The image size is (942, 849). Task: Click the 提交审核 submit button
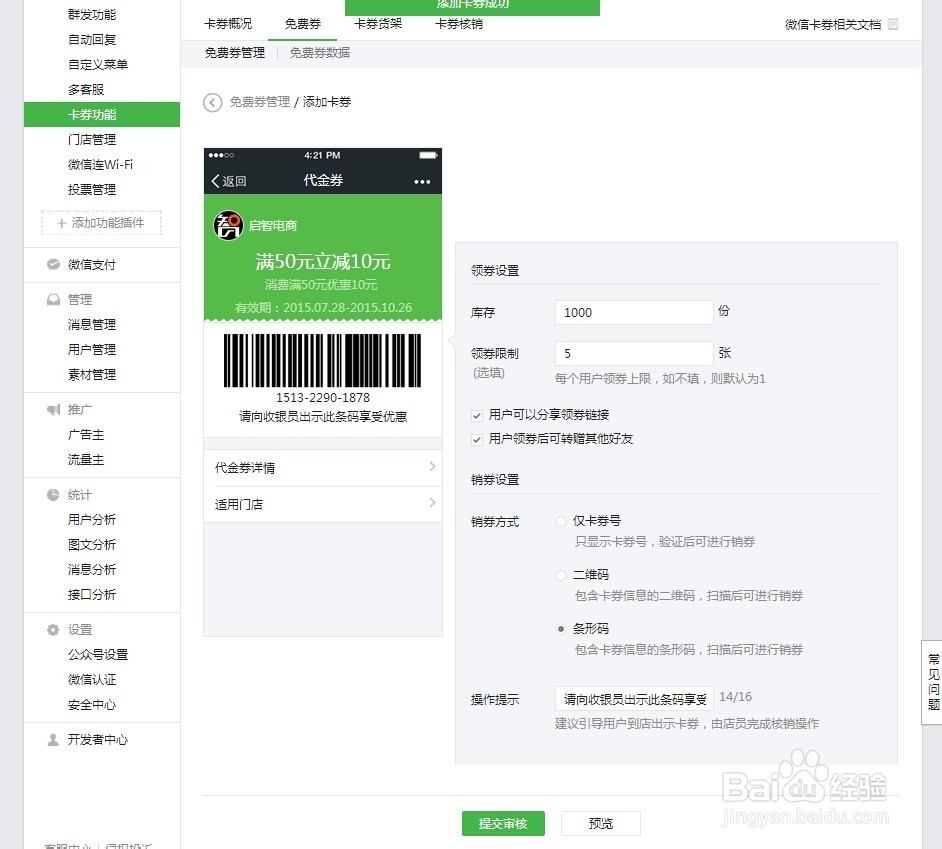coord(503,823)
